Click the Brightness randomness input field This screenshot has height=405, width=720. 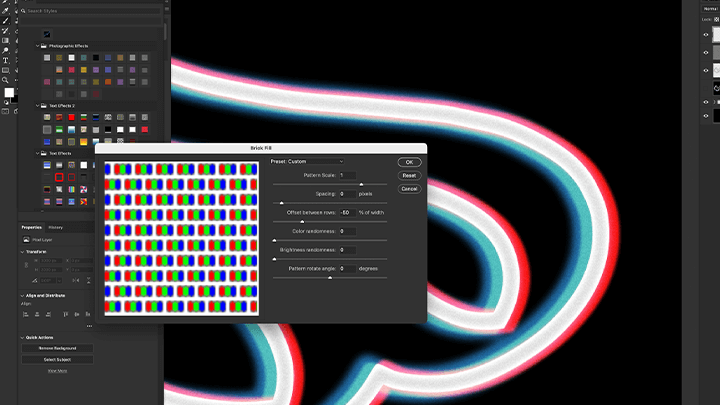(x=348, y=250)
